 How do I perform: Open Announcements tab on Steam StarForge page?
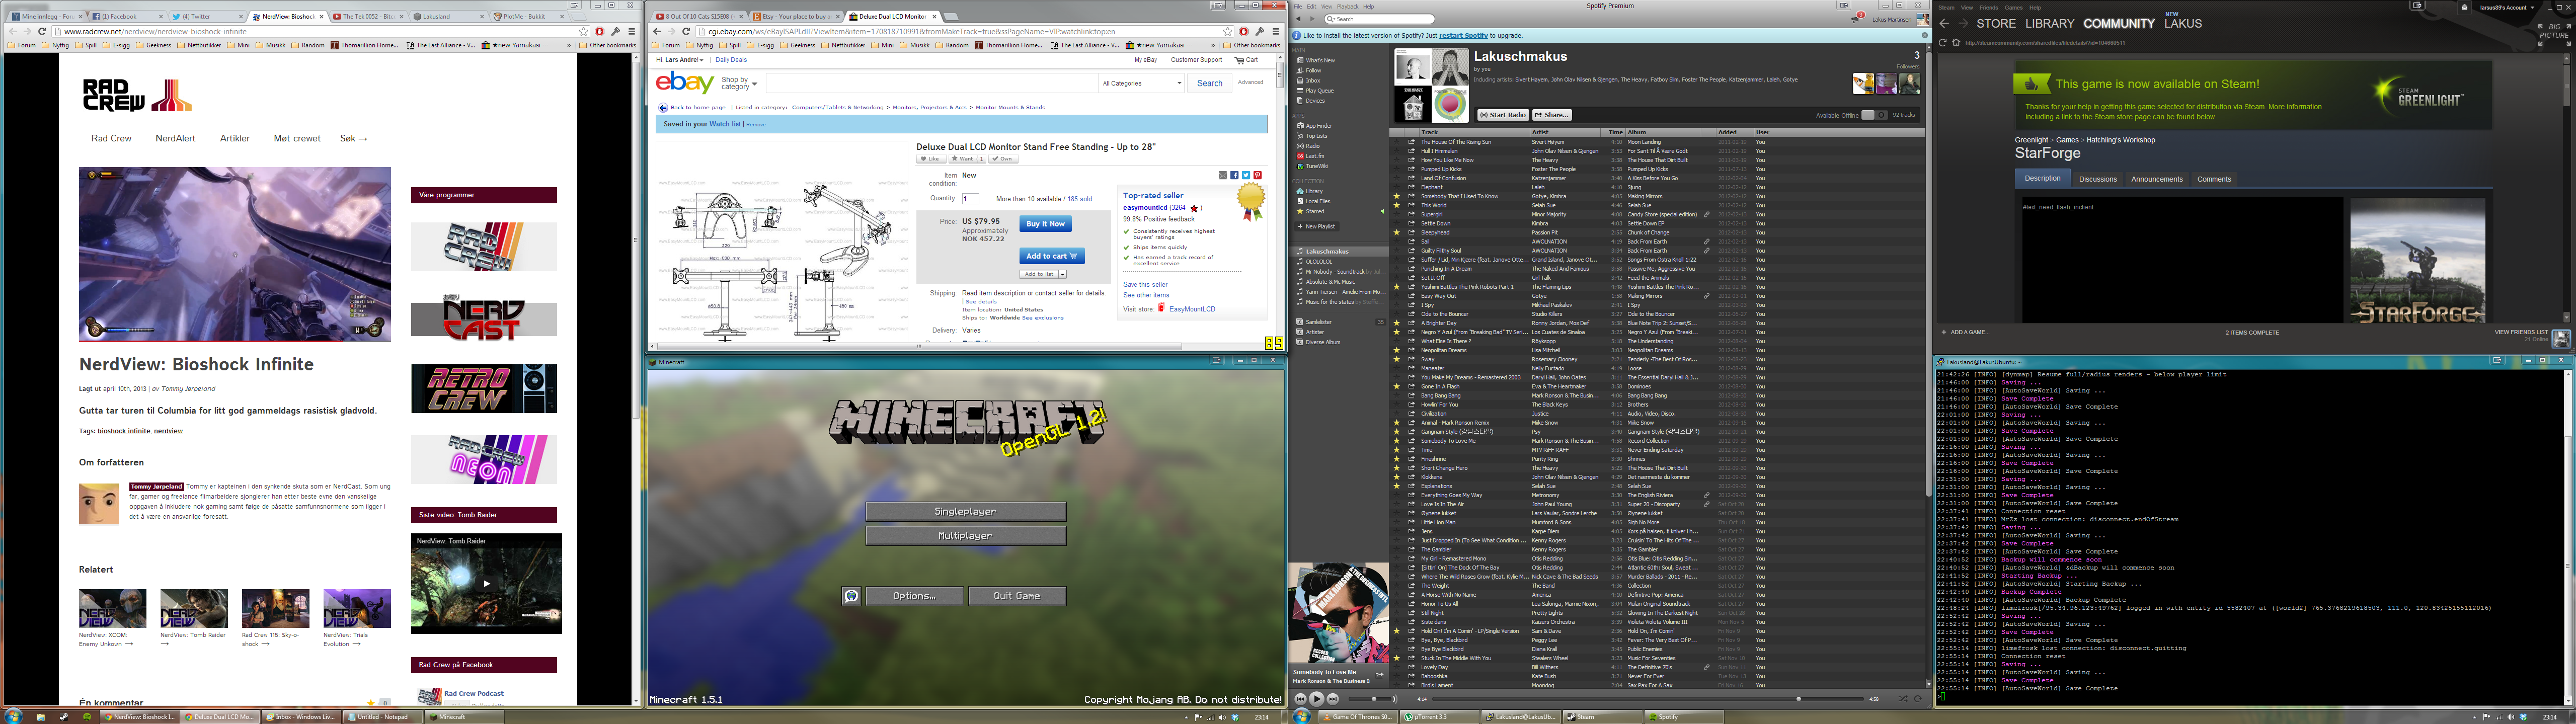tap(2157, 179)
